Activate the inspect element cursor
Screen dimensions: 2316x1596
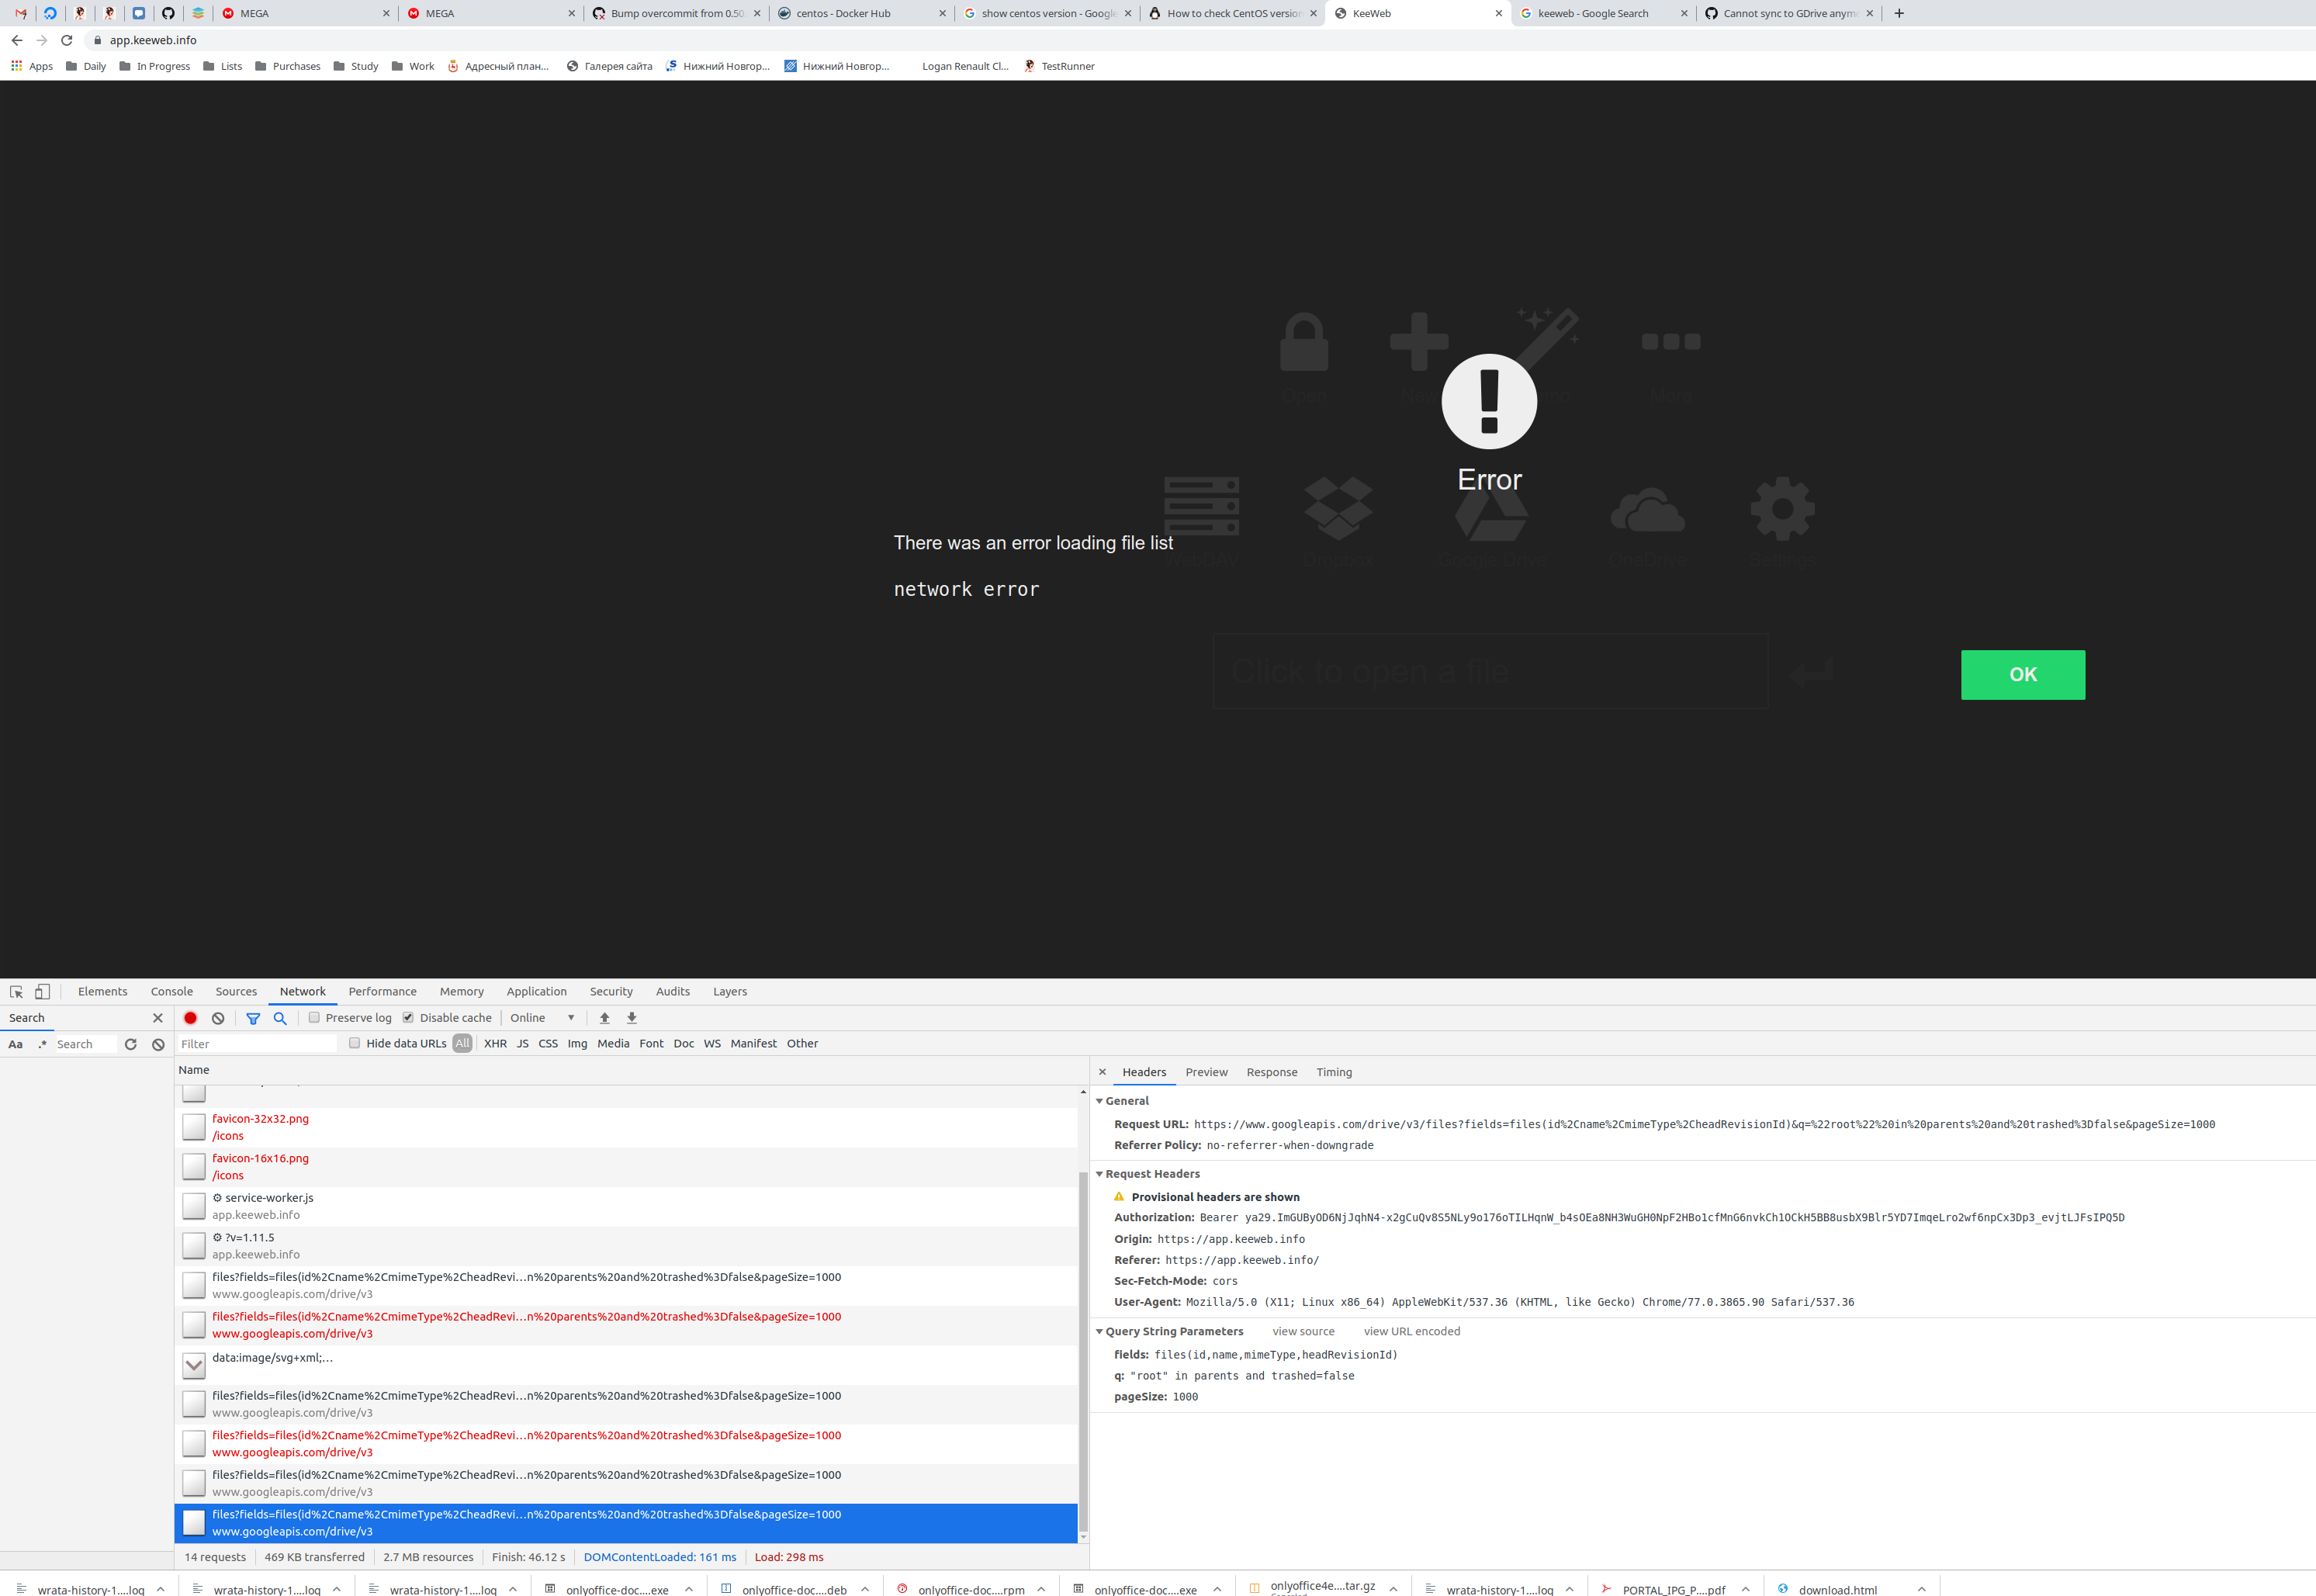(x=15, y=991)
